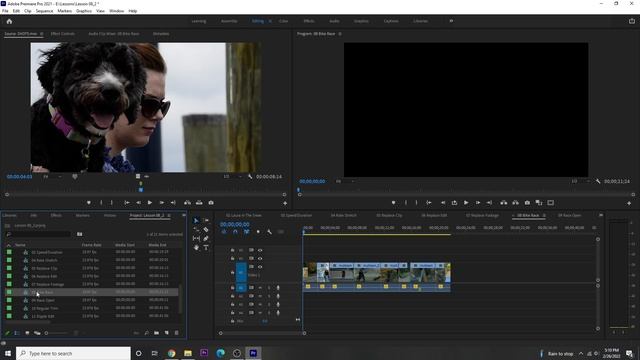Open workspace overflow chevron menu
Screen dimensions: 640x360
[451, 21]
